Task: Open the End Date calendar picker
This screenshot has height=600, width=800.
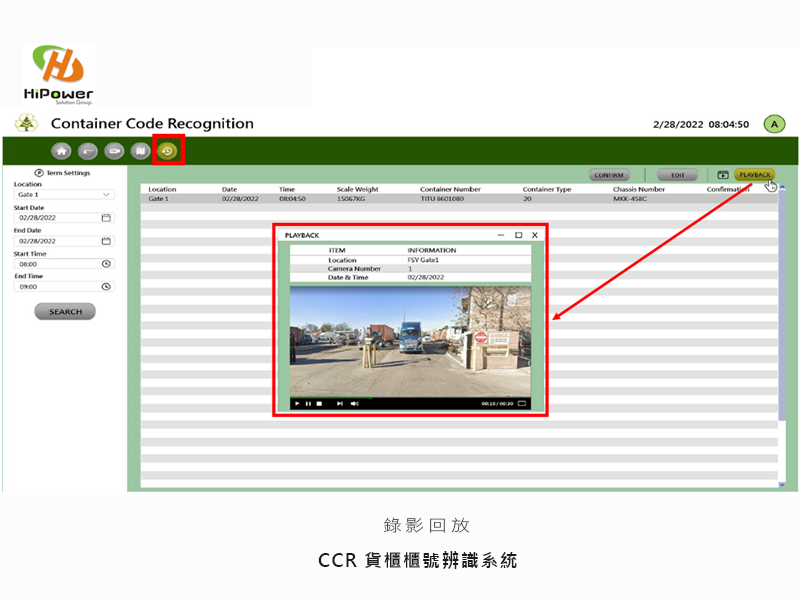Action: [106, 241]
